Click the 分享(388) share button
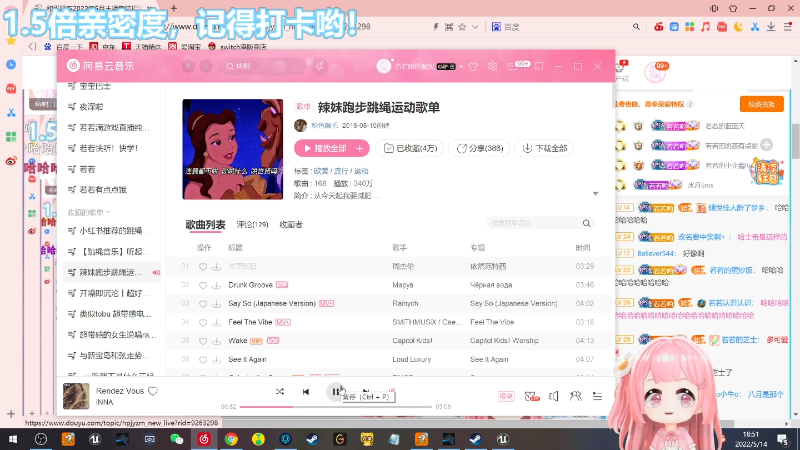 (480, 148)
